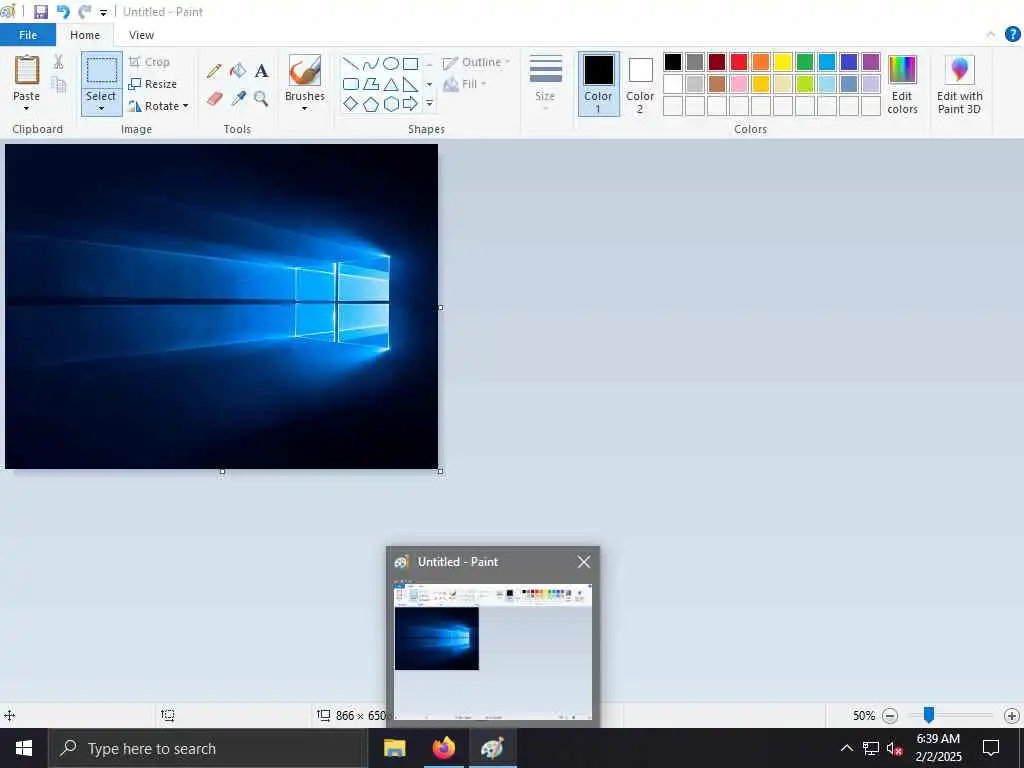Undo the last action

tap(63, 12)
